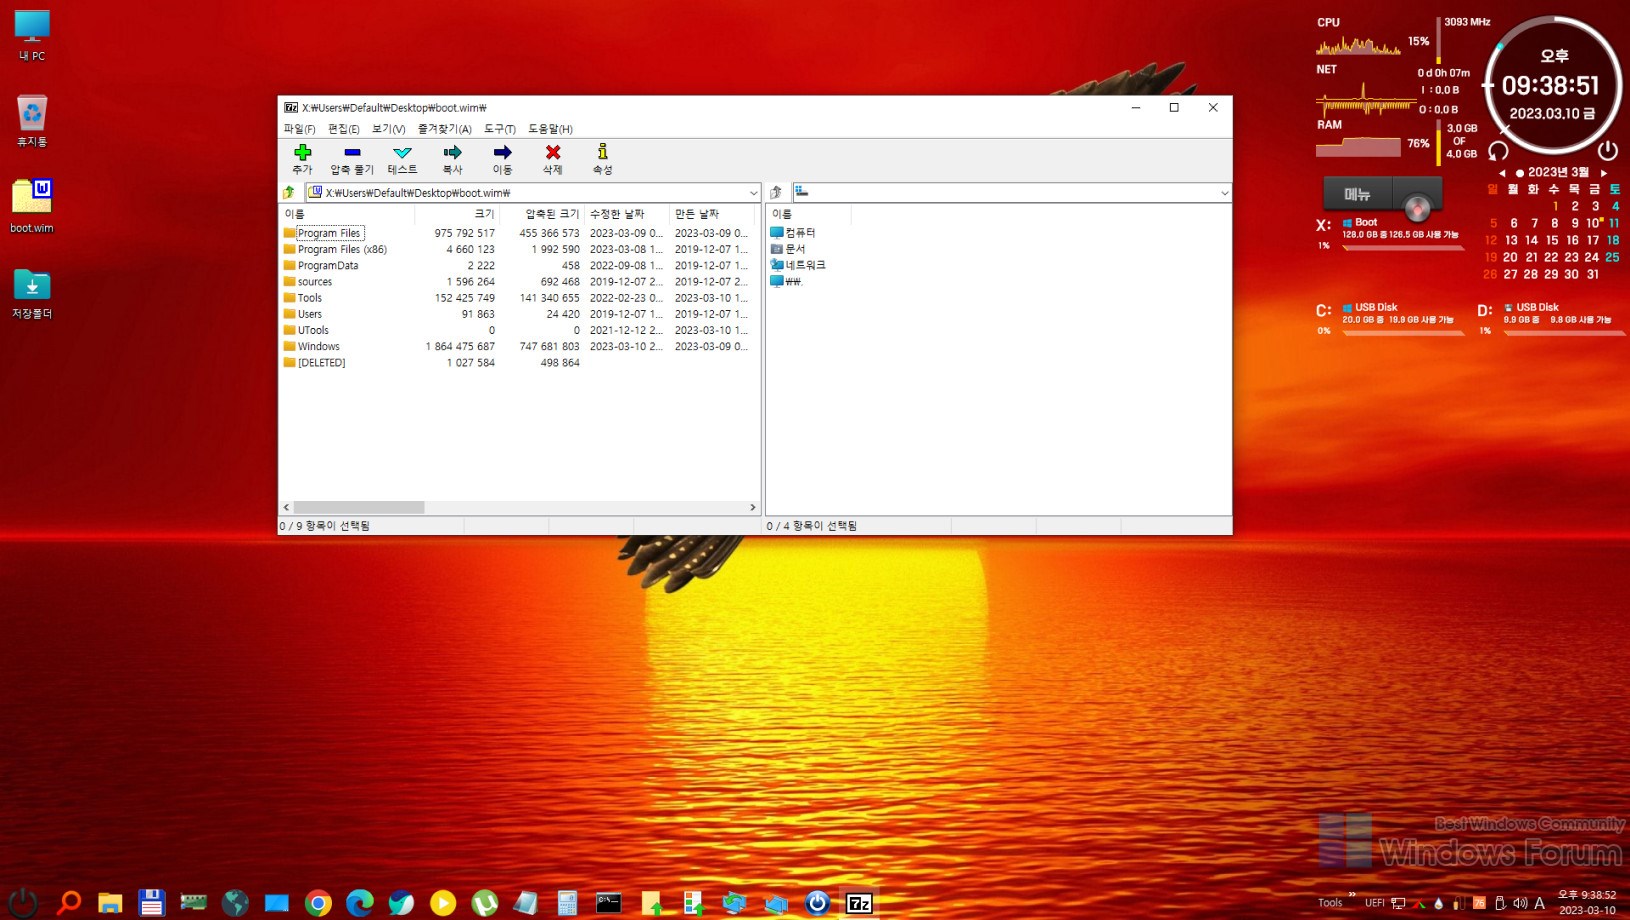This screenshot has width=1630, height=920.
Task: Select the sources folder row
Action: [x=518, y=282]
